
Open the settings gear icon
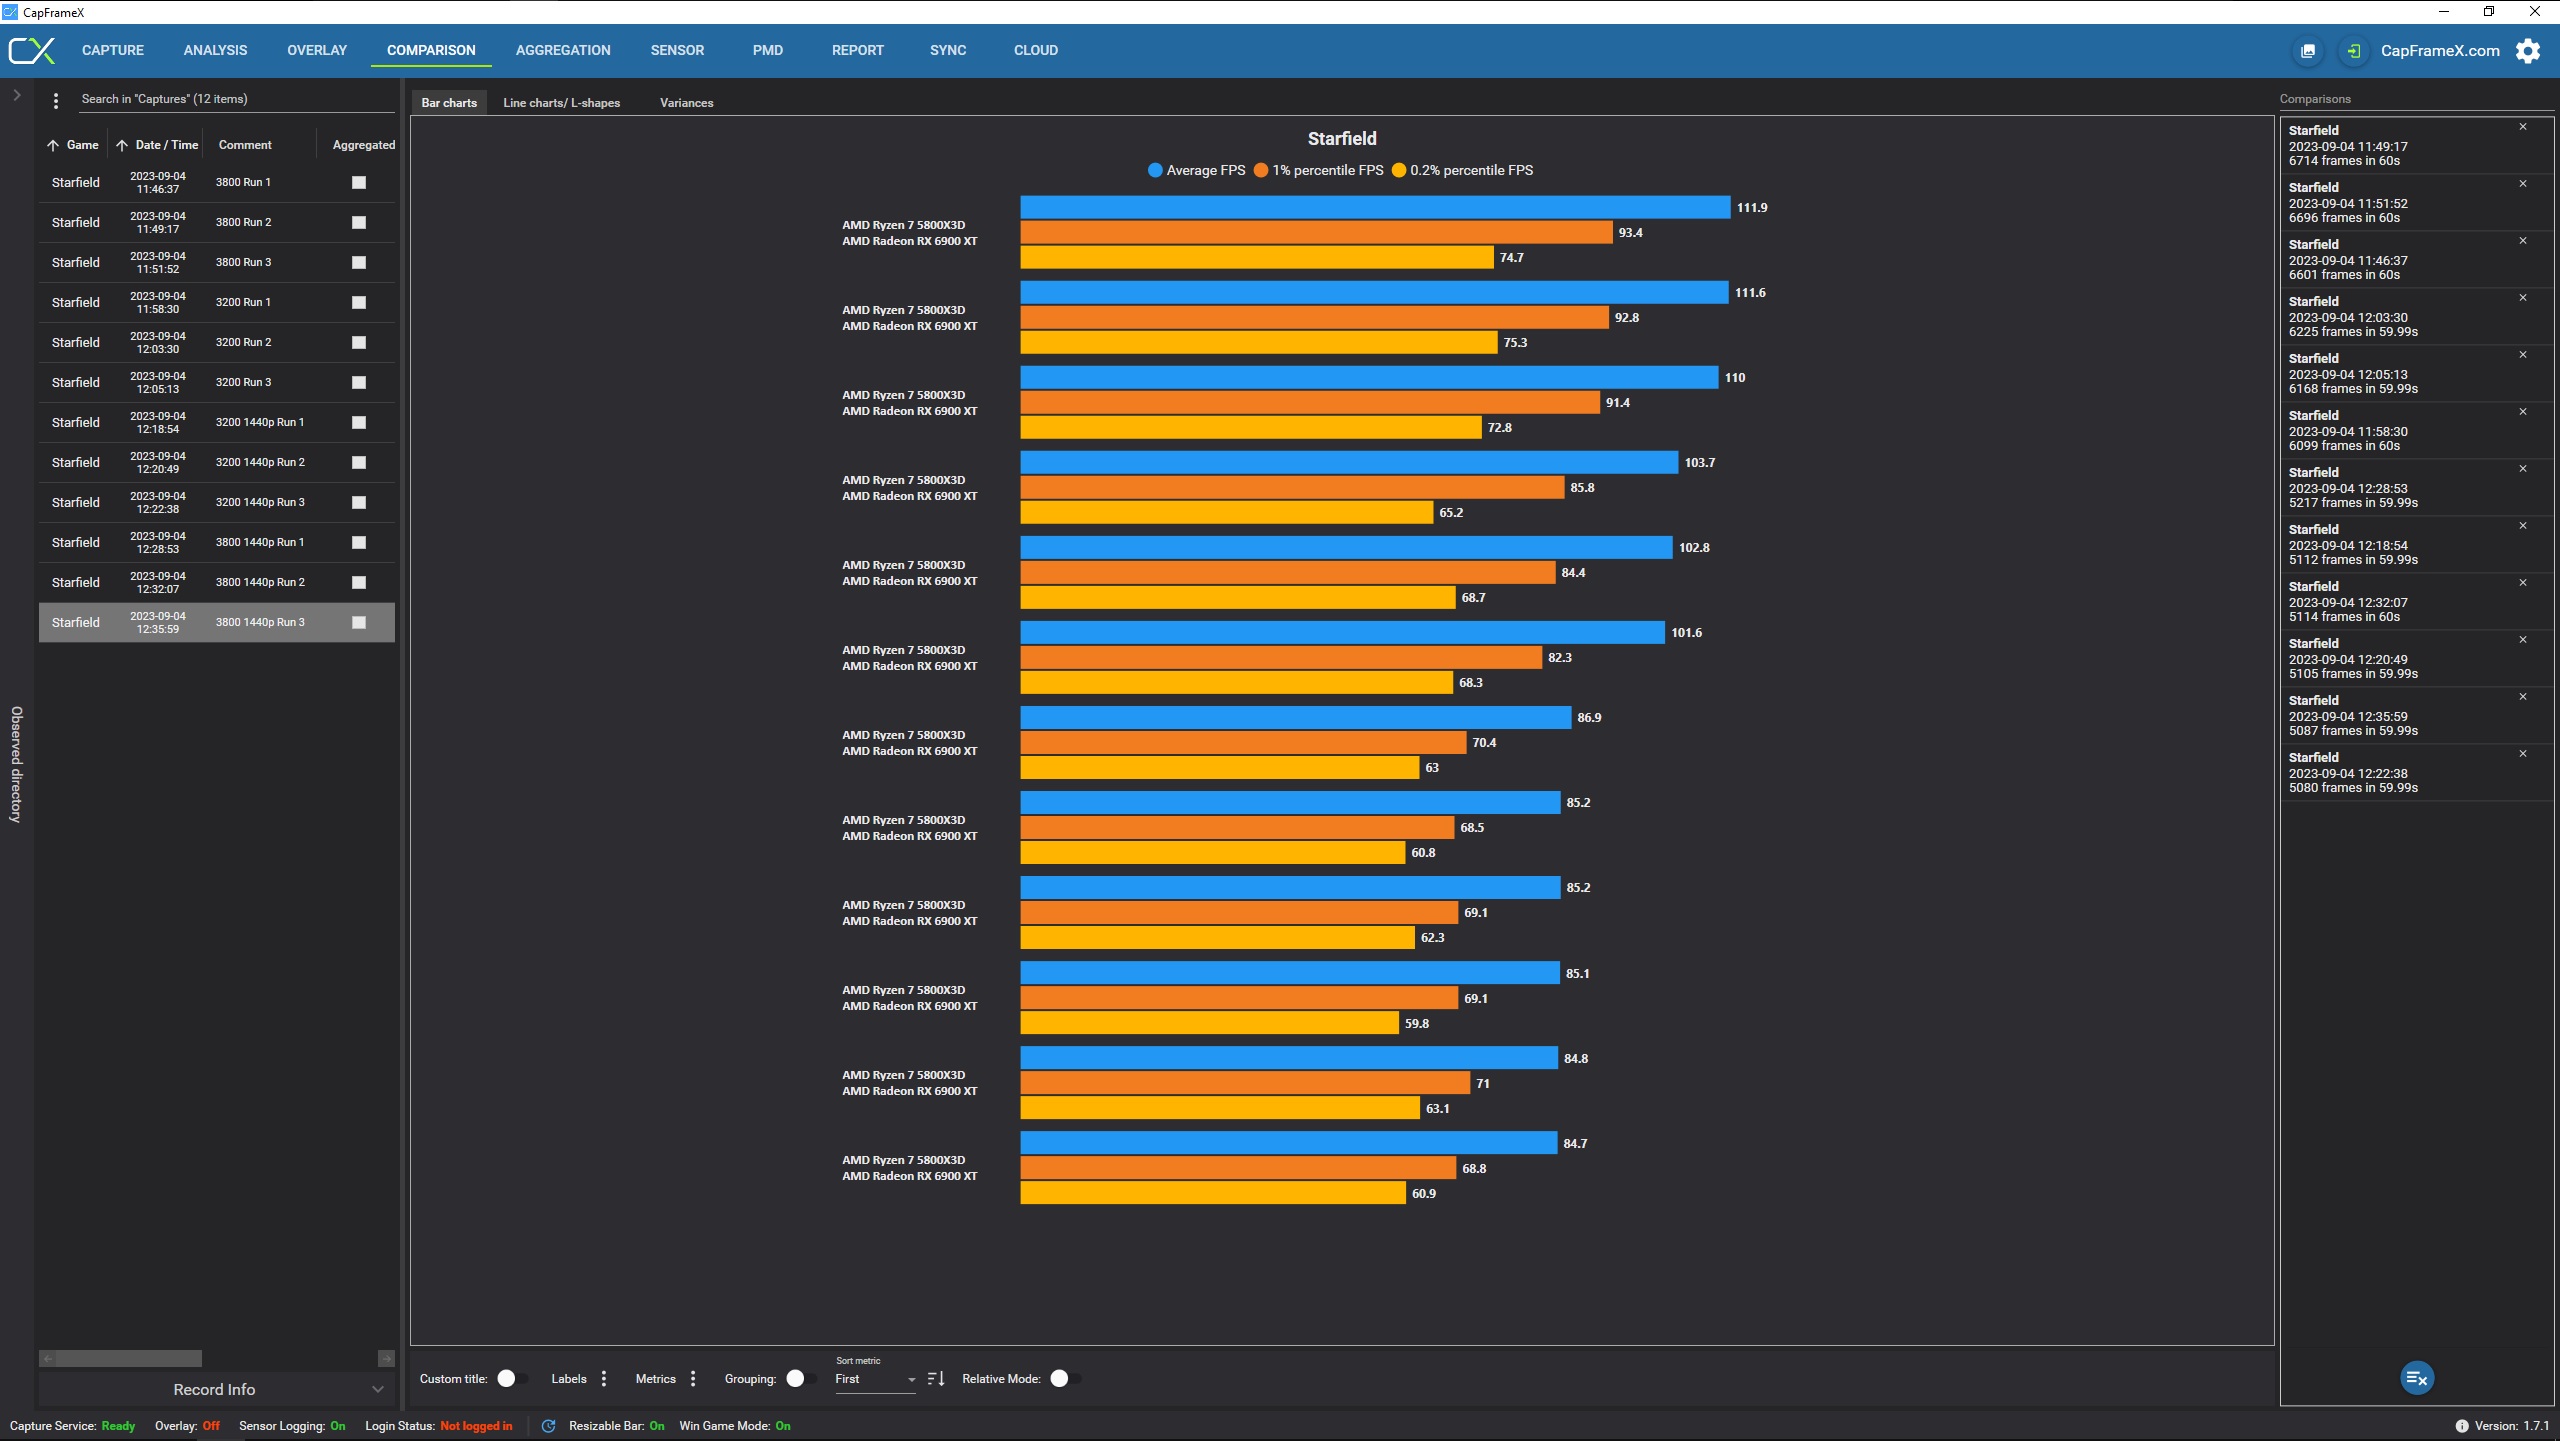pyautogui.click(x=2527, y=51)
